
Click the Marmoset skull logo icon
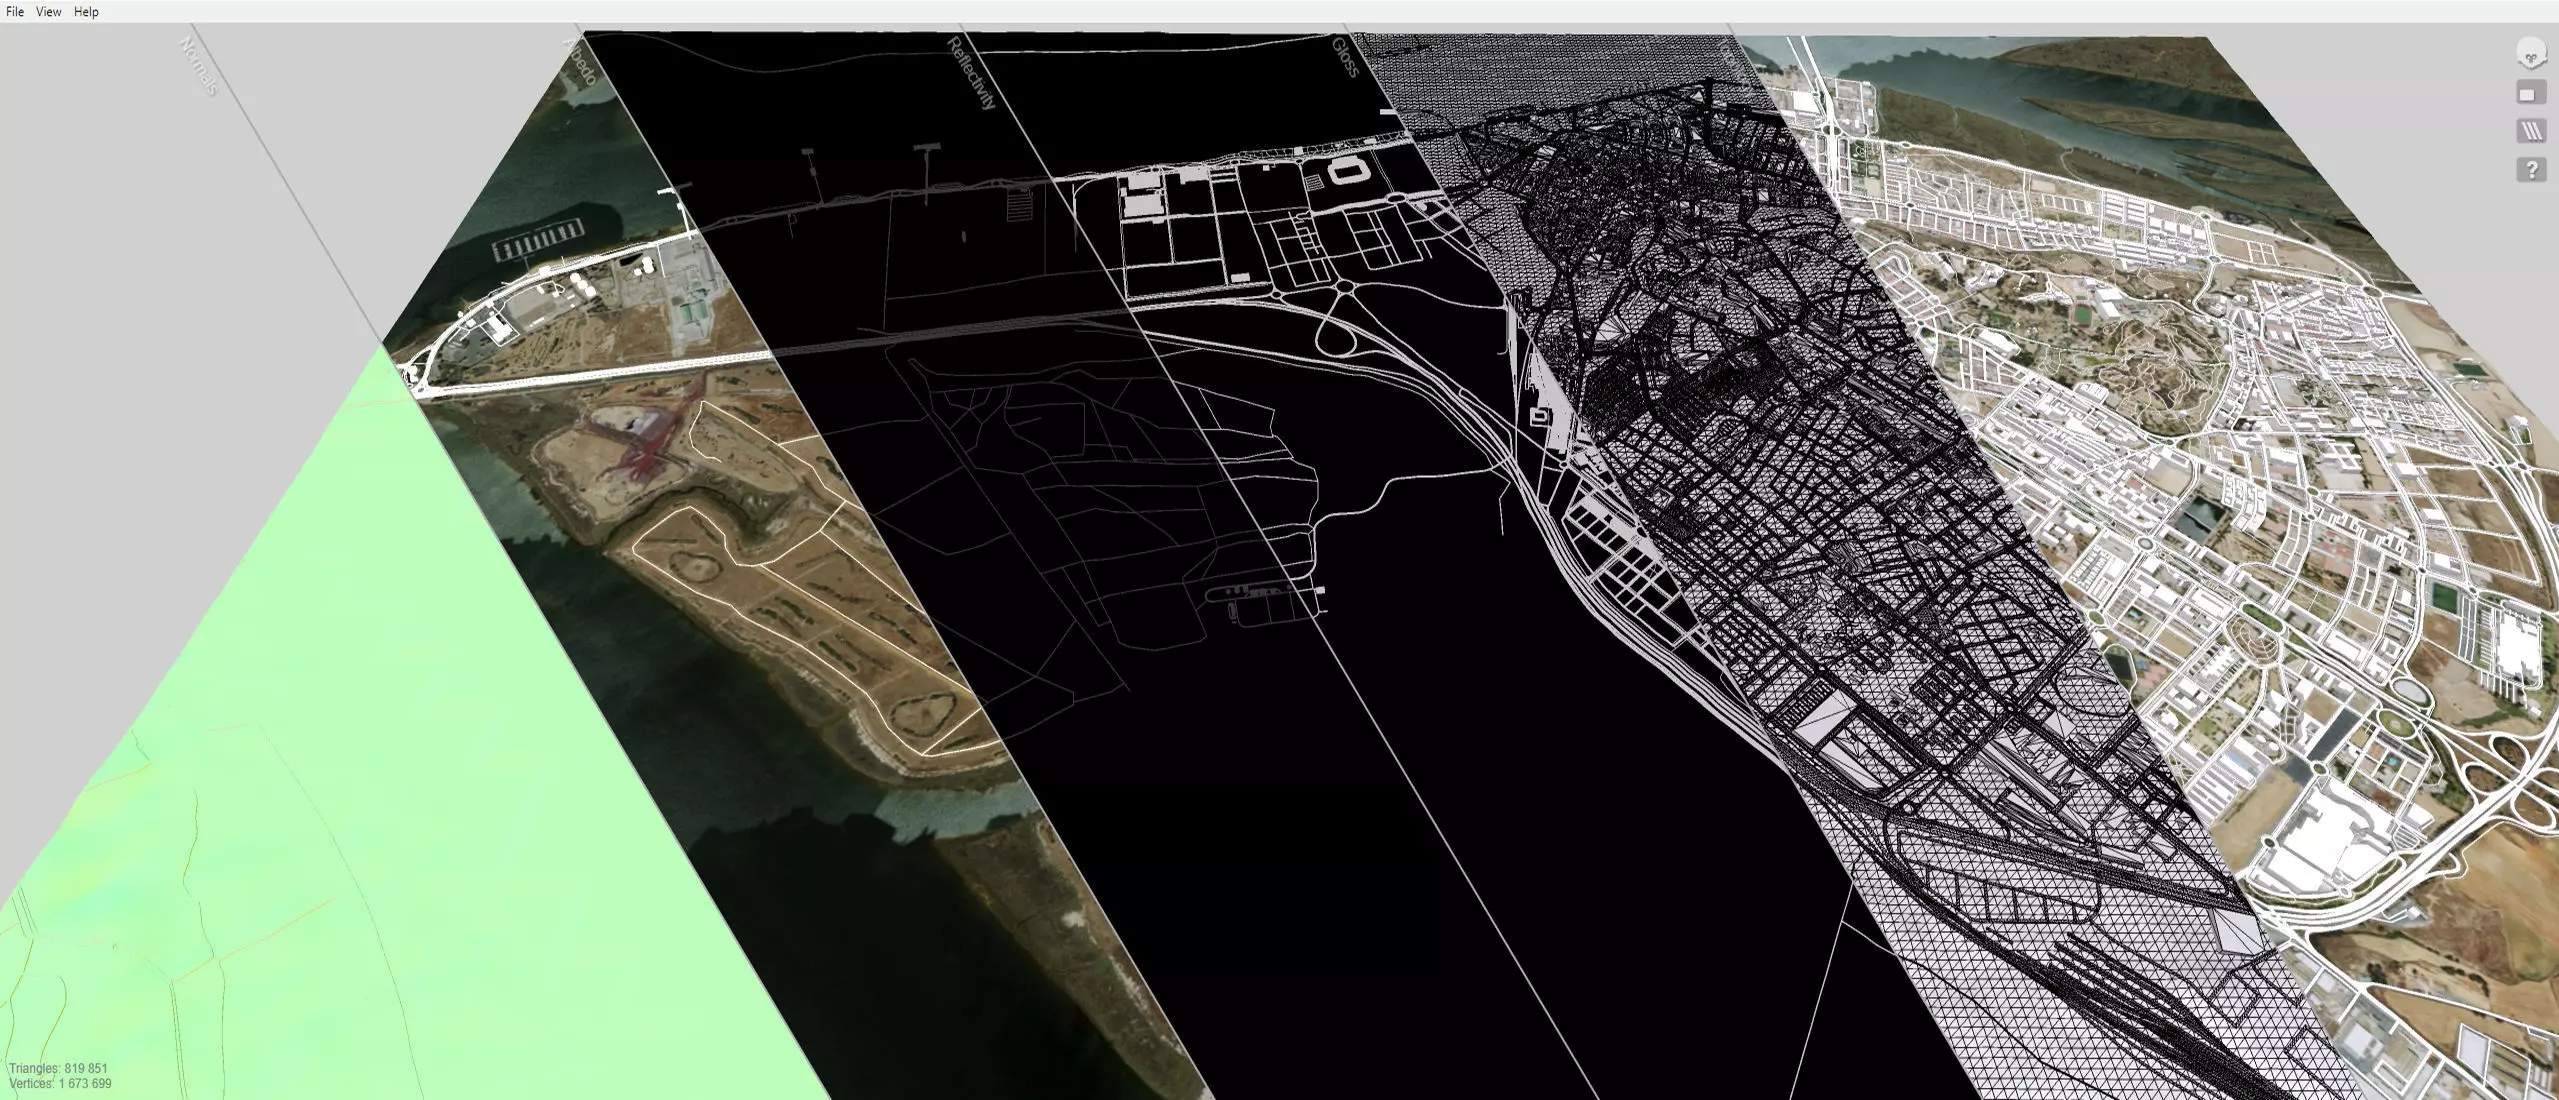tap(2530, 54)
